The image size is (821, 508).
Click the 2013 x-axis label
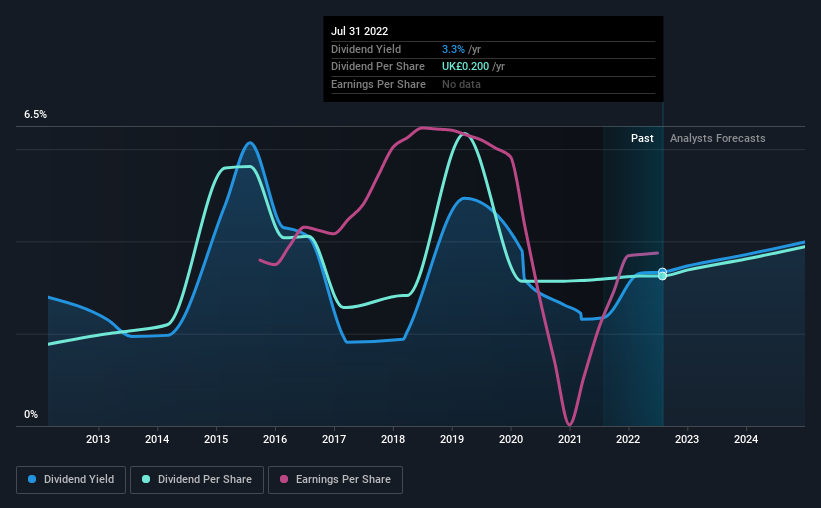pyautogui.click(x=98, y=439)
